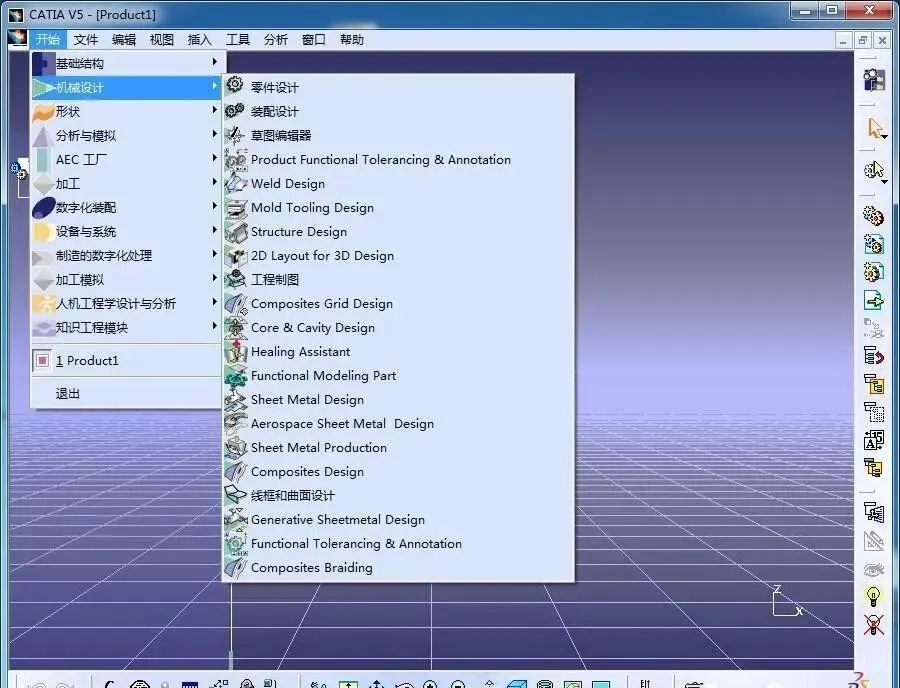Launch Weld Design workbench
The width and height of the screenshot is (900, 688).
tap(398, 184)
